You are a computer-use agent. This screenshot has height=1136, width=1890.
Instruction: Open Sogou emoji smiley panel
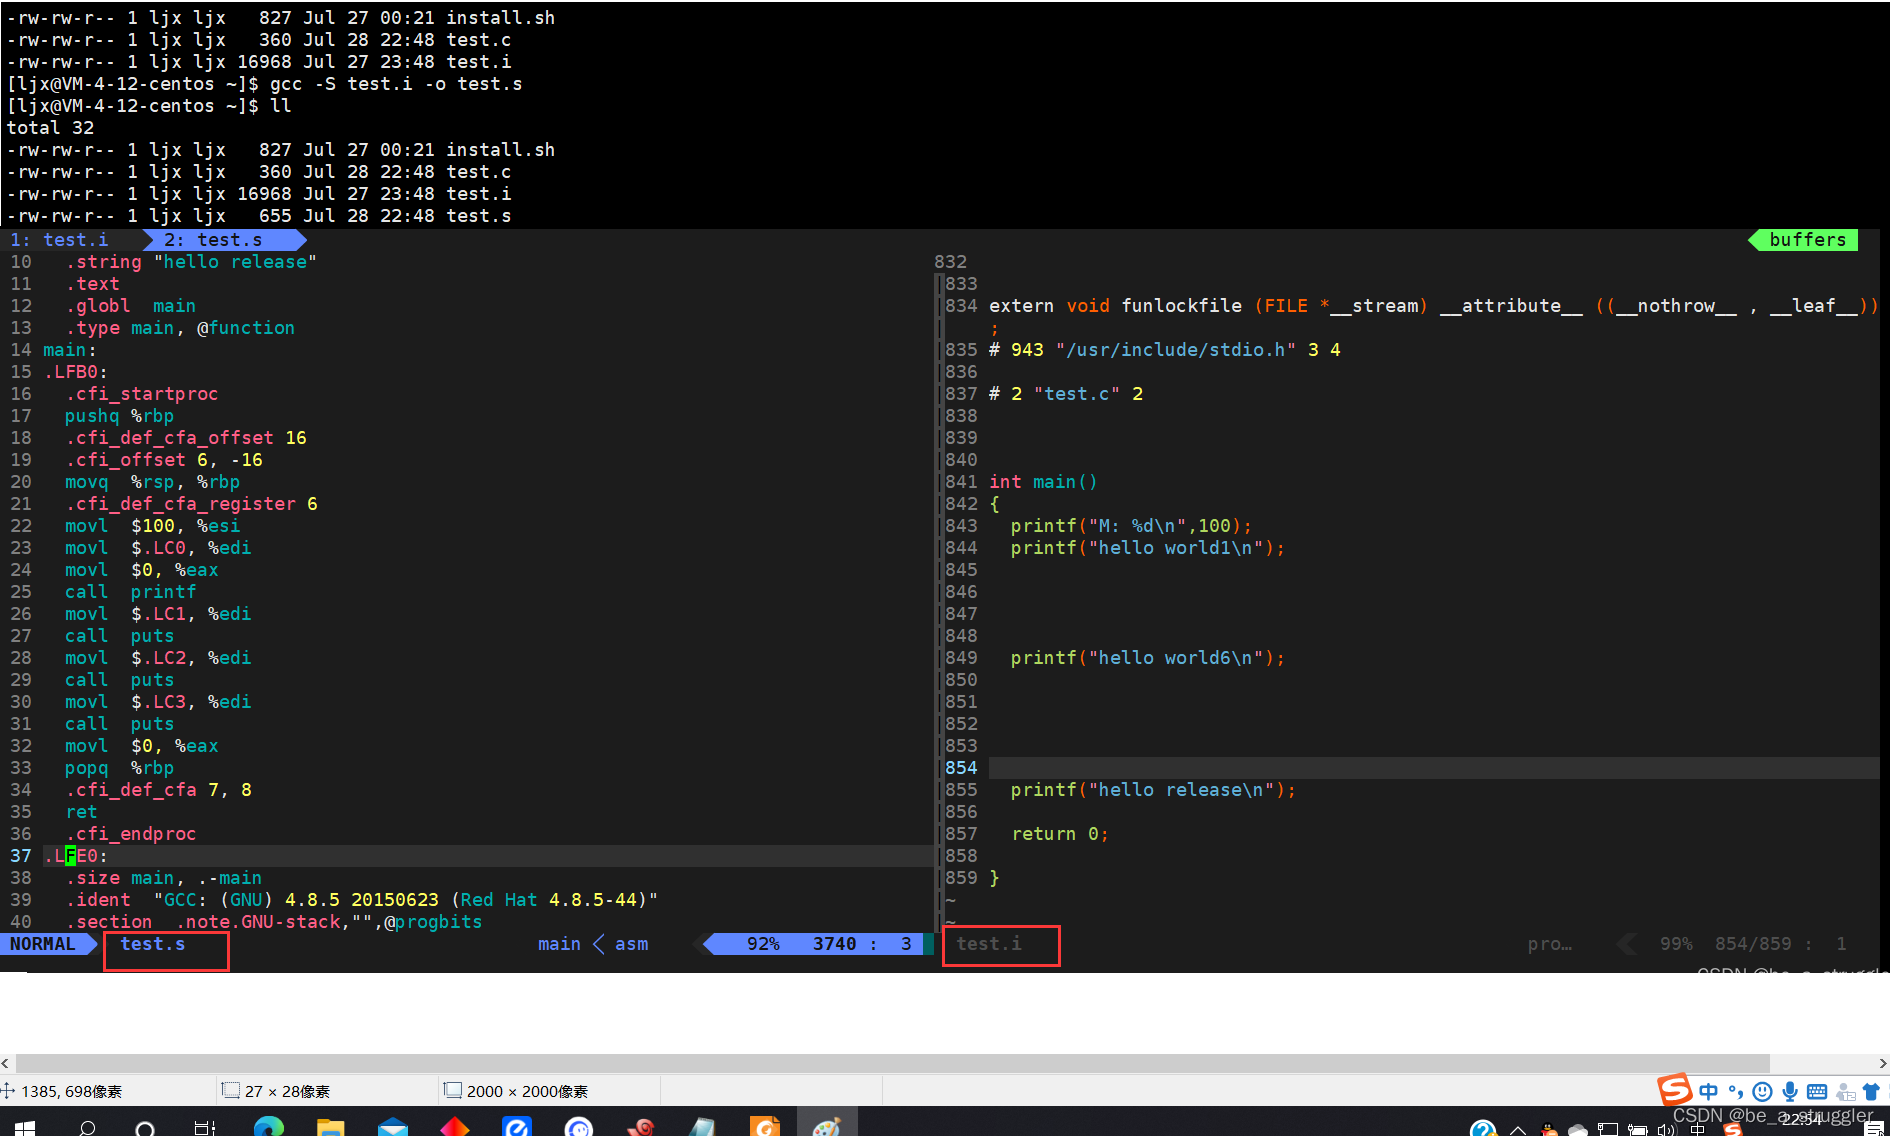click(x=1763, y=1092)
